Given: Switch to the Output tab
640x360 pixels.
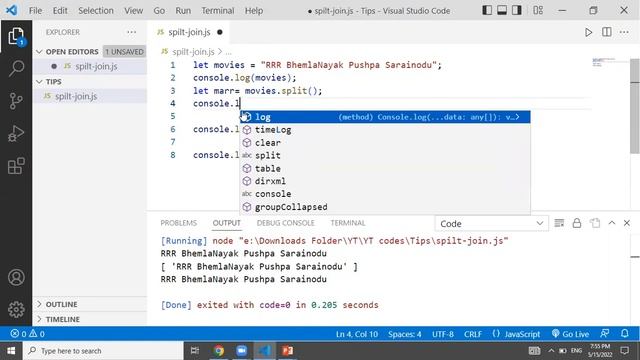Looking at the screenshot, I should click(227, 223).
